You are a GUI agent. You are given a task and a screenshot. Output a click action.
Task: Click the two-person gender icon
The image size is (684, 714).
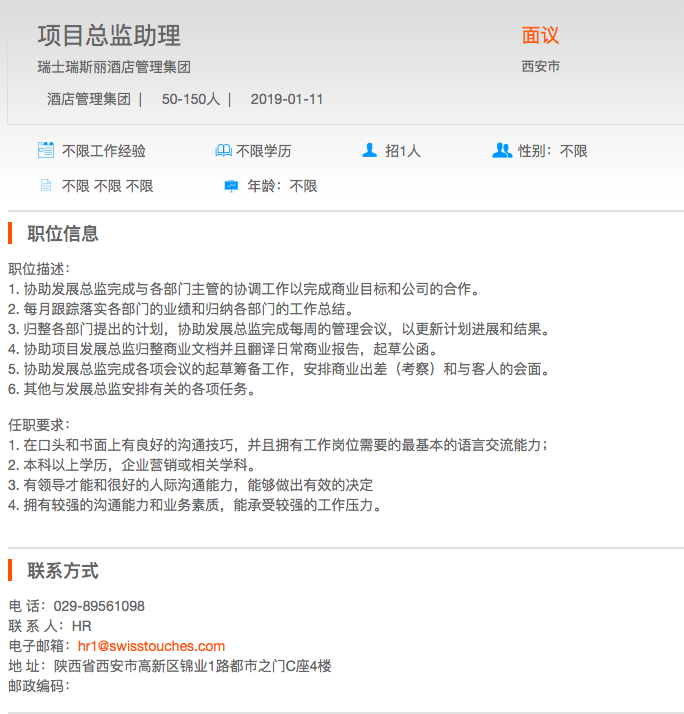pos(502,151)
